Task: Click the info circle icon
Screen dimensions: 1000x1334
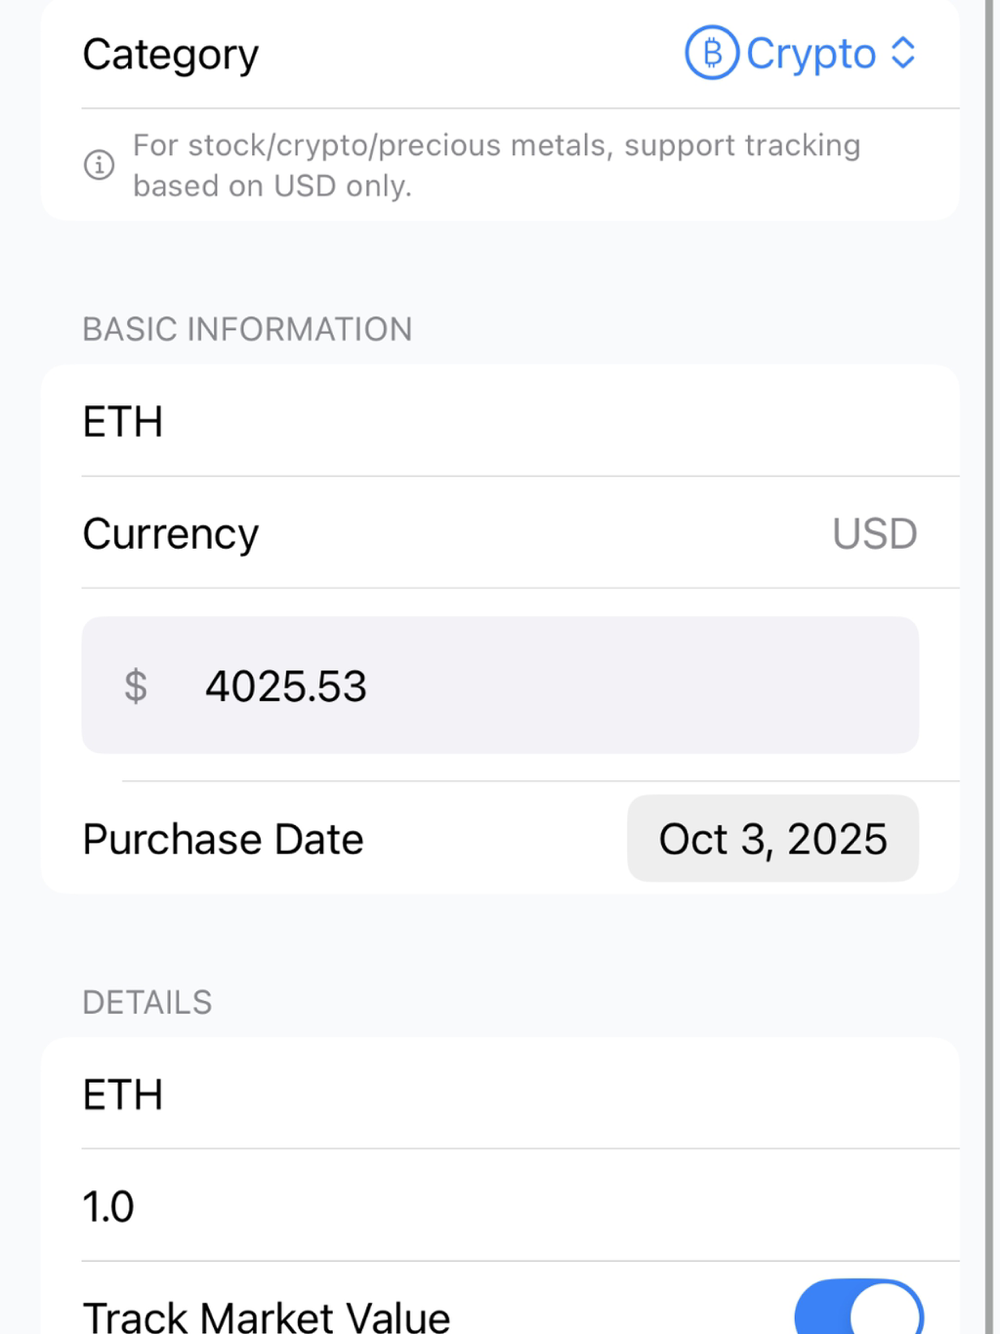Action: [99, 165]
